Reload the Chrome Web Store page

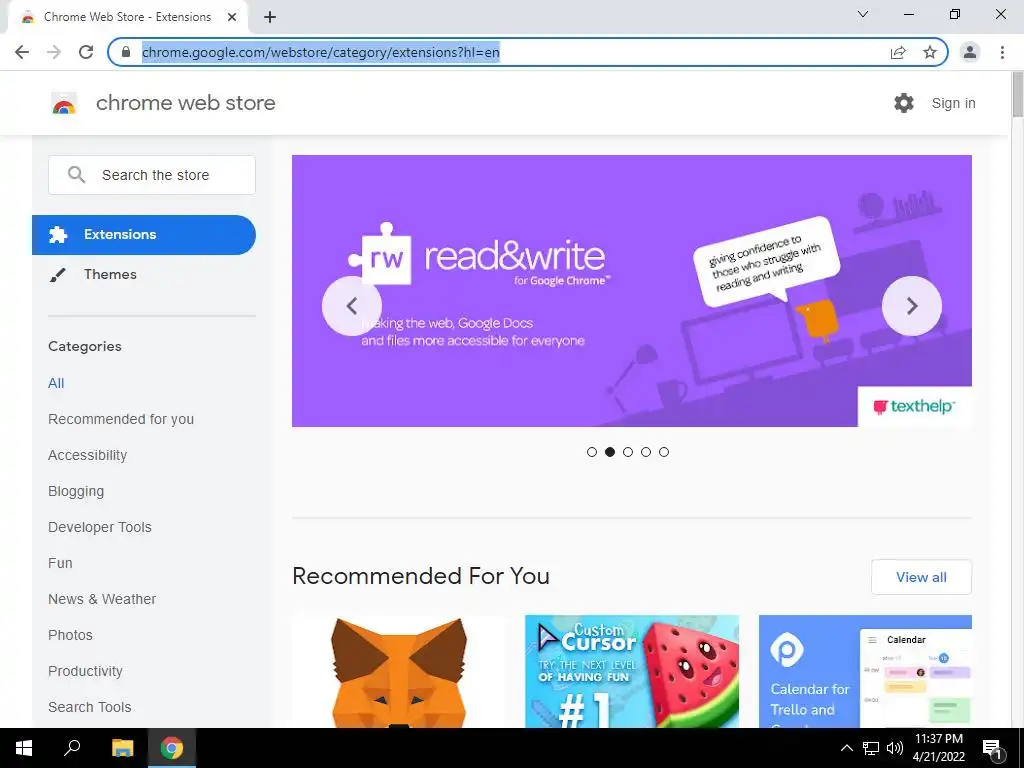pos(86,52)
